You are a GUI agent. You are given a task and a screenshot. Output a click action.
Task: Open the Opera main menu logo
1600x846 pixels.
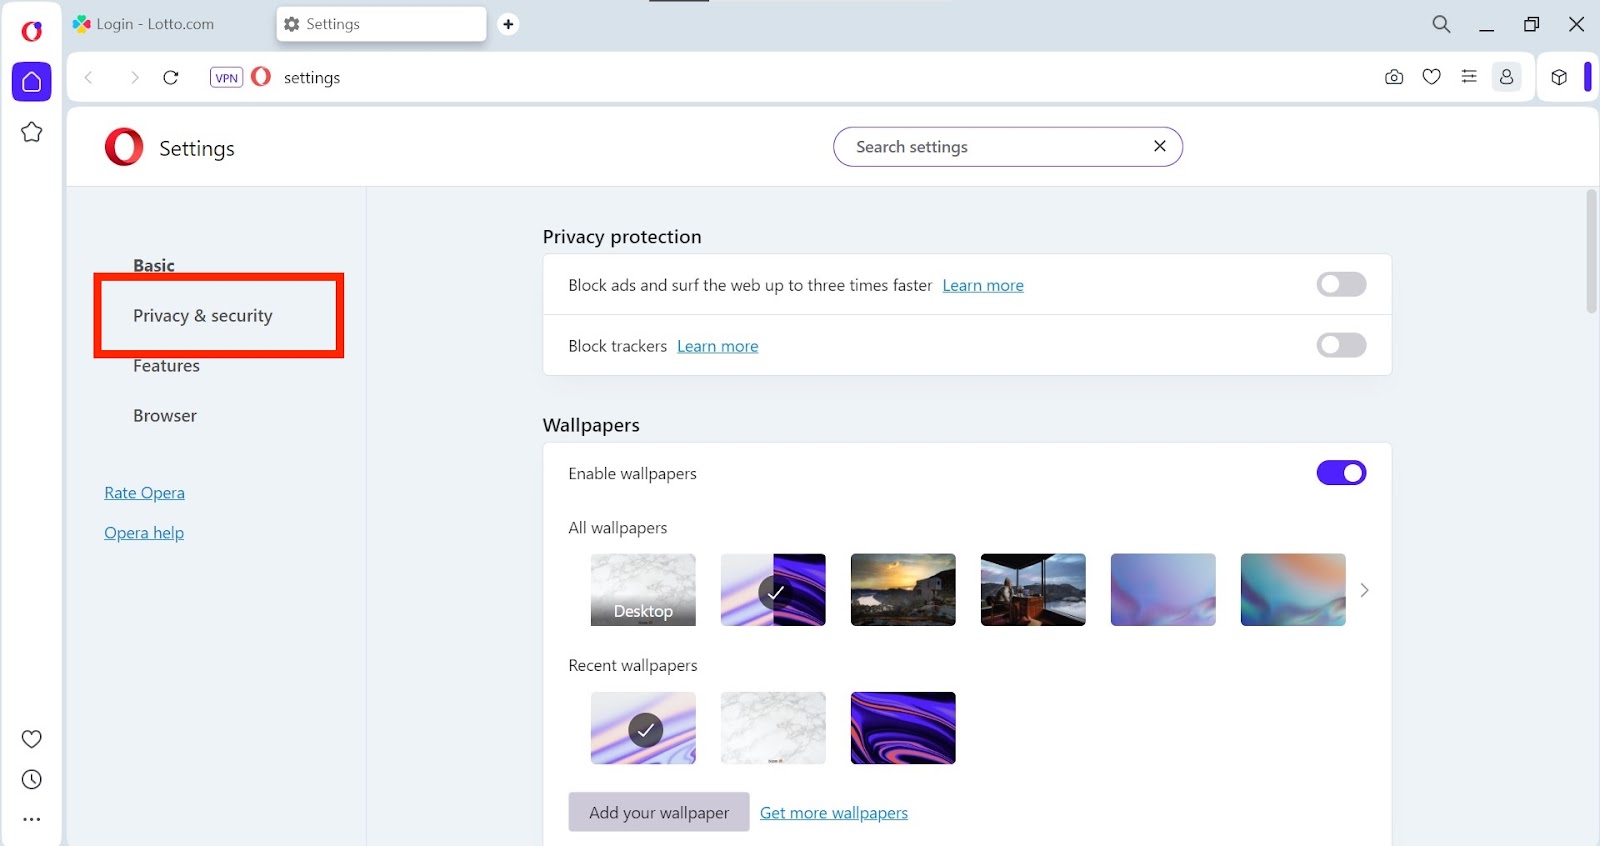pyautogui.click(x=31, y=31)
